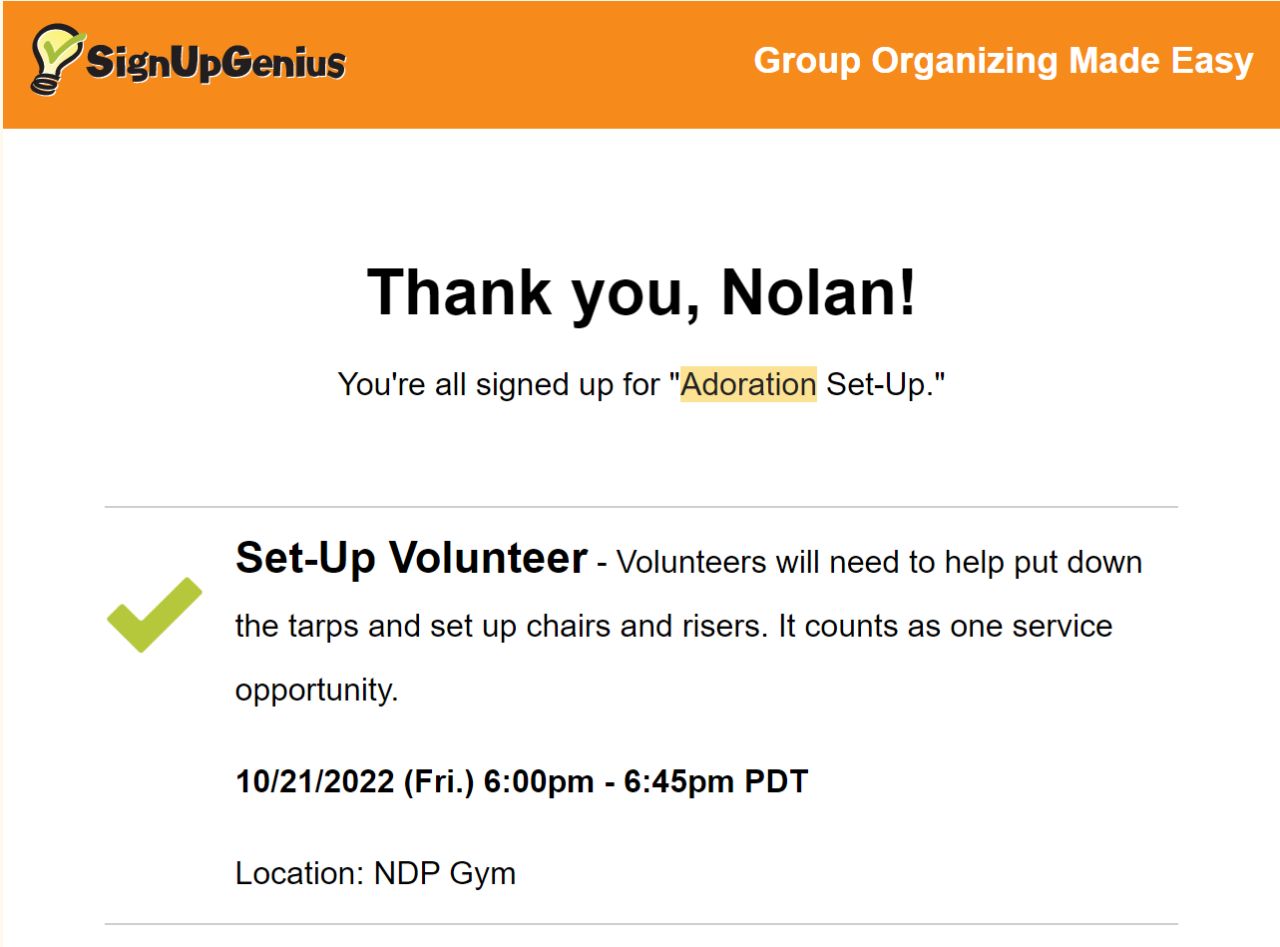This screenshot has height=947, width=1280.
Task: Click the "Set-Up Volunteer" slot title
Action: pos(411,558)
